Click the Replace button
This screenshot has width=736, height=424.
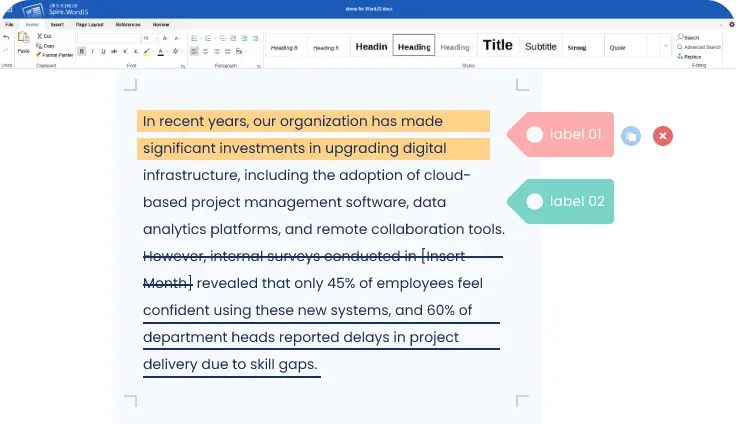coord(690,56)
